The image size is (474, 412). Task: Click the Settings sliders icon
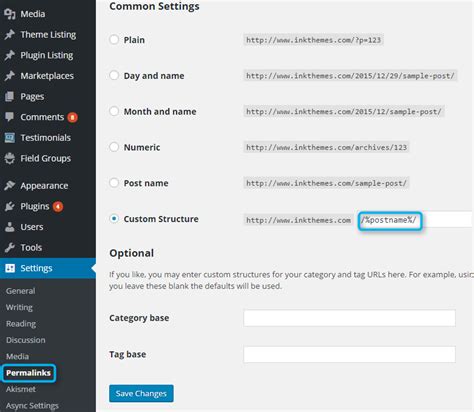point(10,268)
